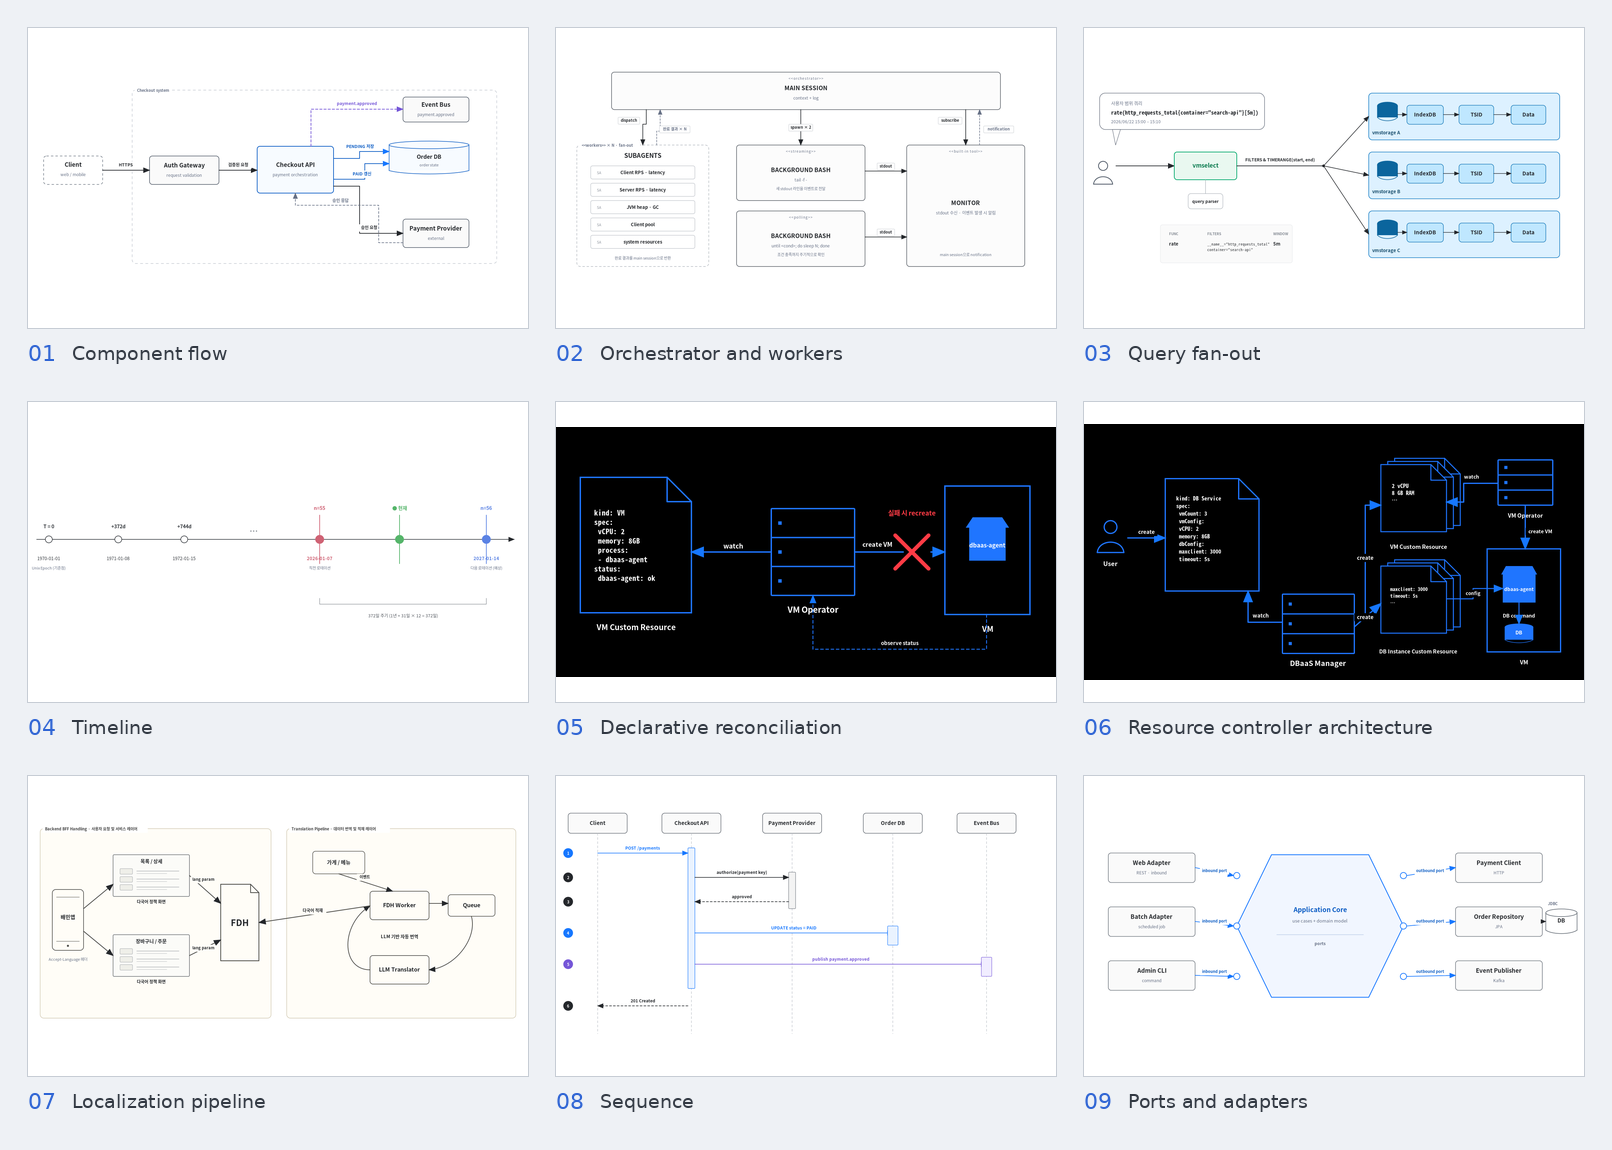Click the phone device icon in Localization pipeline
Screen dimensions: 1612x1150
[68, 919]
